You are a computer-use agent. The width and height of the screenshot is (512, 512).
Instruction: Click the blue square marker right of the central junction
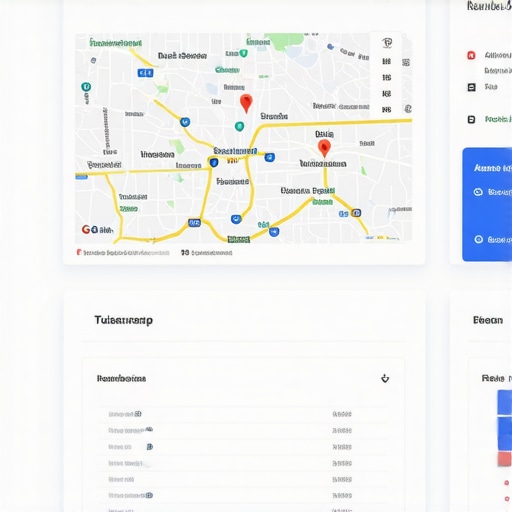[270, 157]
